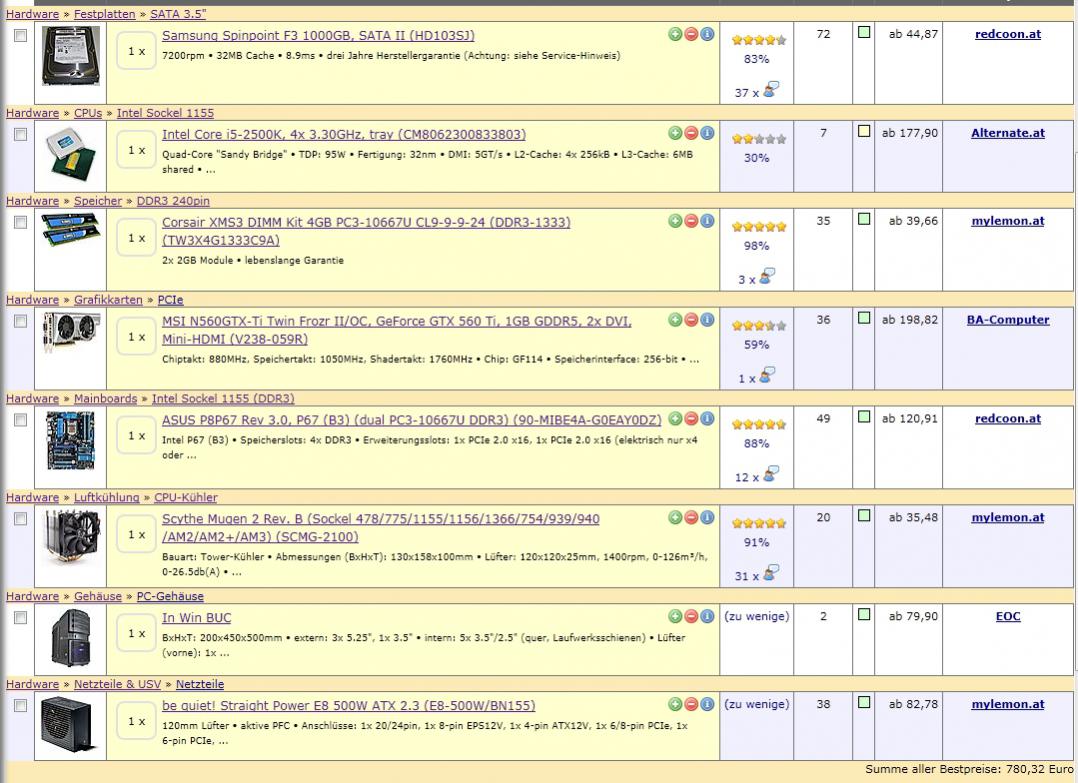Screen dimensions: 1078x783
Task: Open the Speicher category breadcrumb
Action: pos(98,201)
